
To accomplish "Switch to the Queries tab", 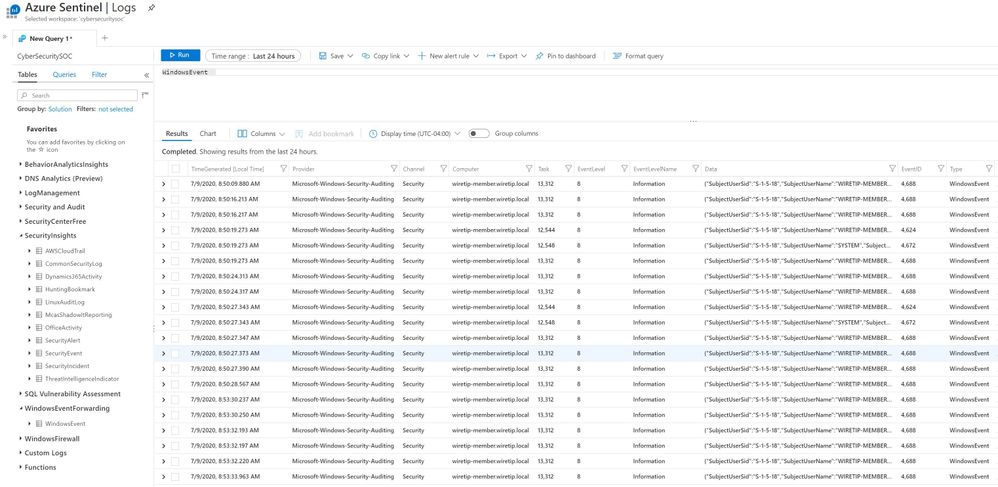I will pos(64,75).
